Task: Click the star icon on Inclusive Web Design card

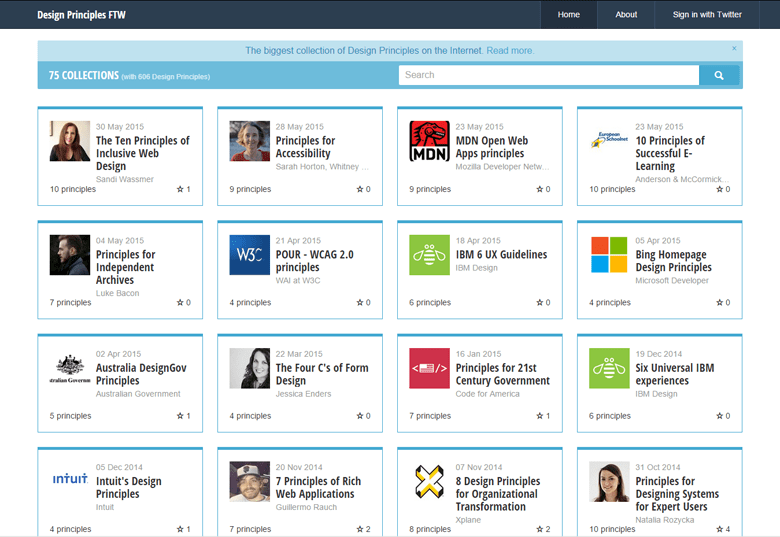Action: pos(180,189)
